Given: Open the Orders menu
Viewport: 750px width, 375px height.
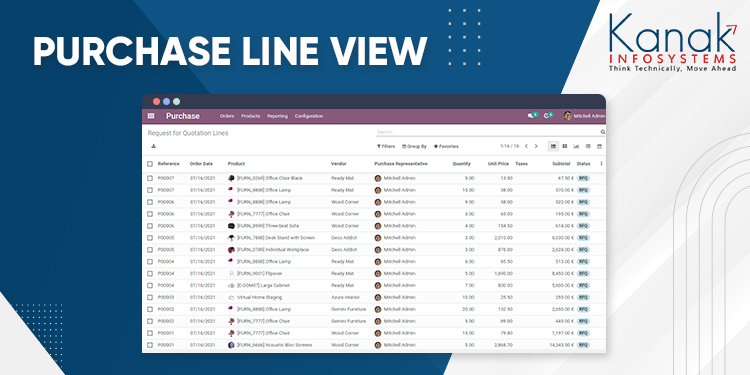Looking at the screenshot, I should tap(227, 116).
